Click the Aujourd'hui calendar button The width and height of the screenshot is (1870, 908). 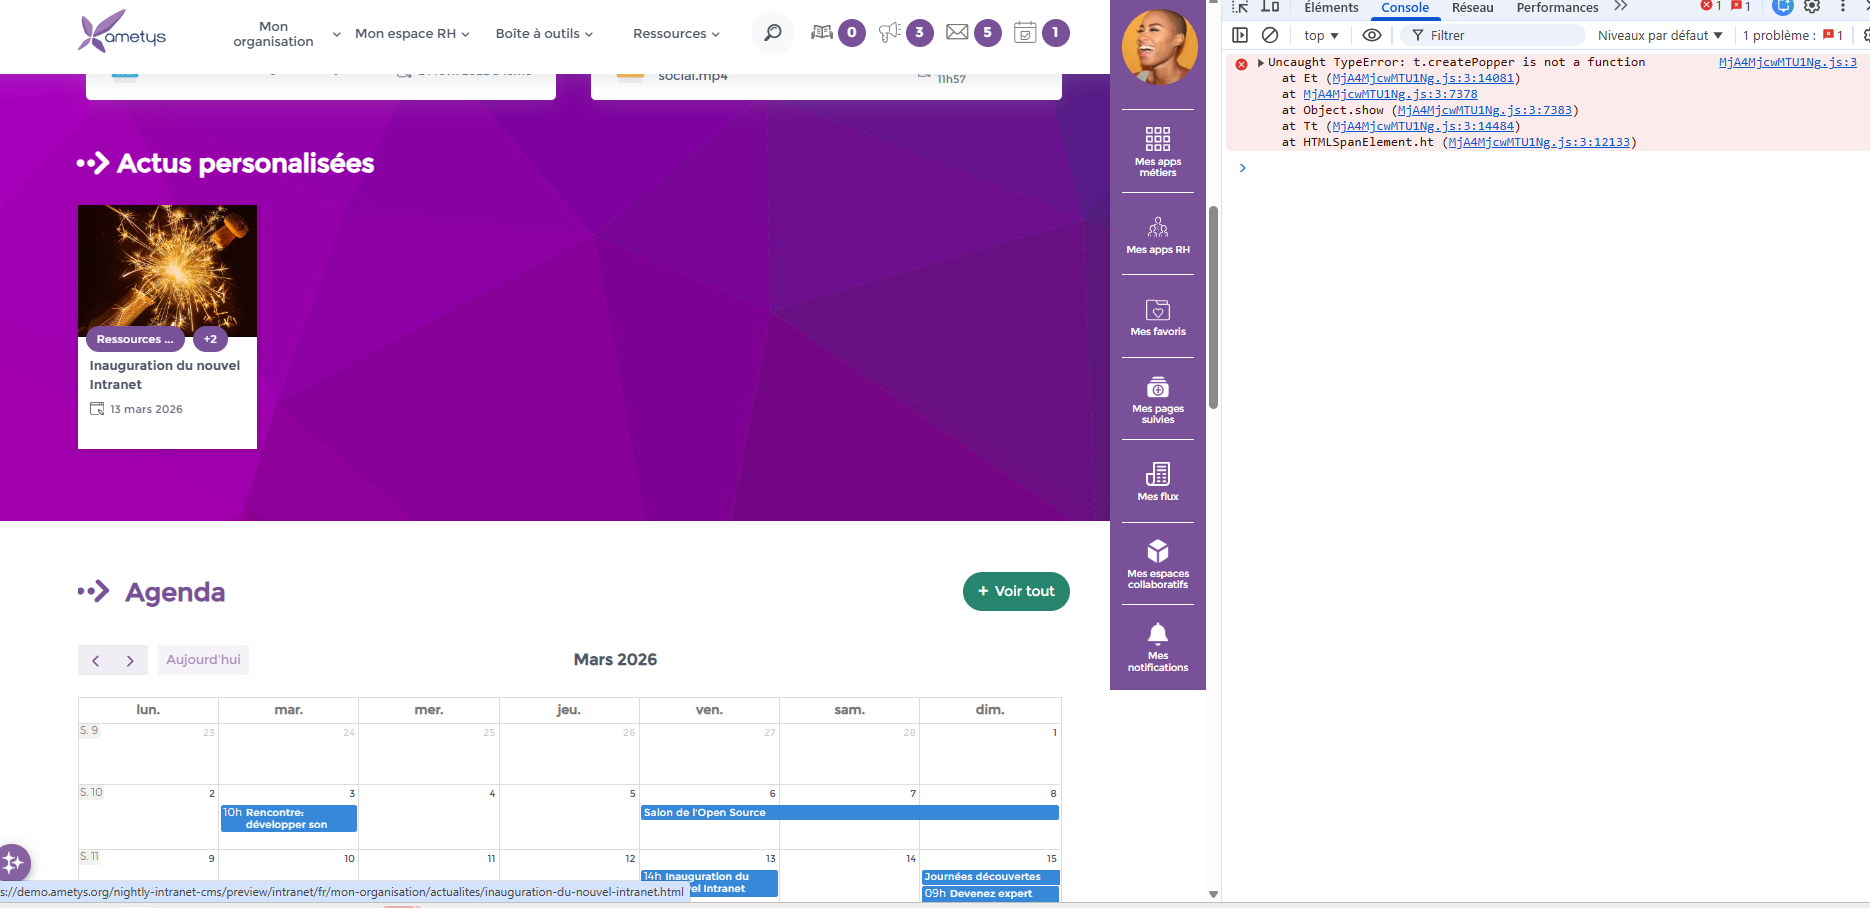tap(203, 660)
